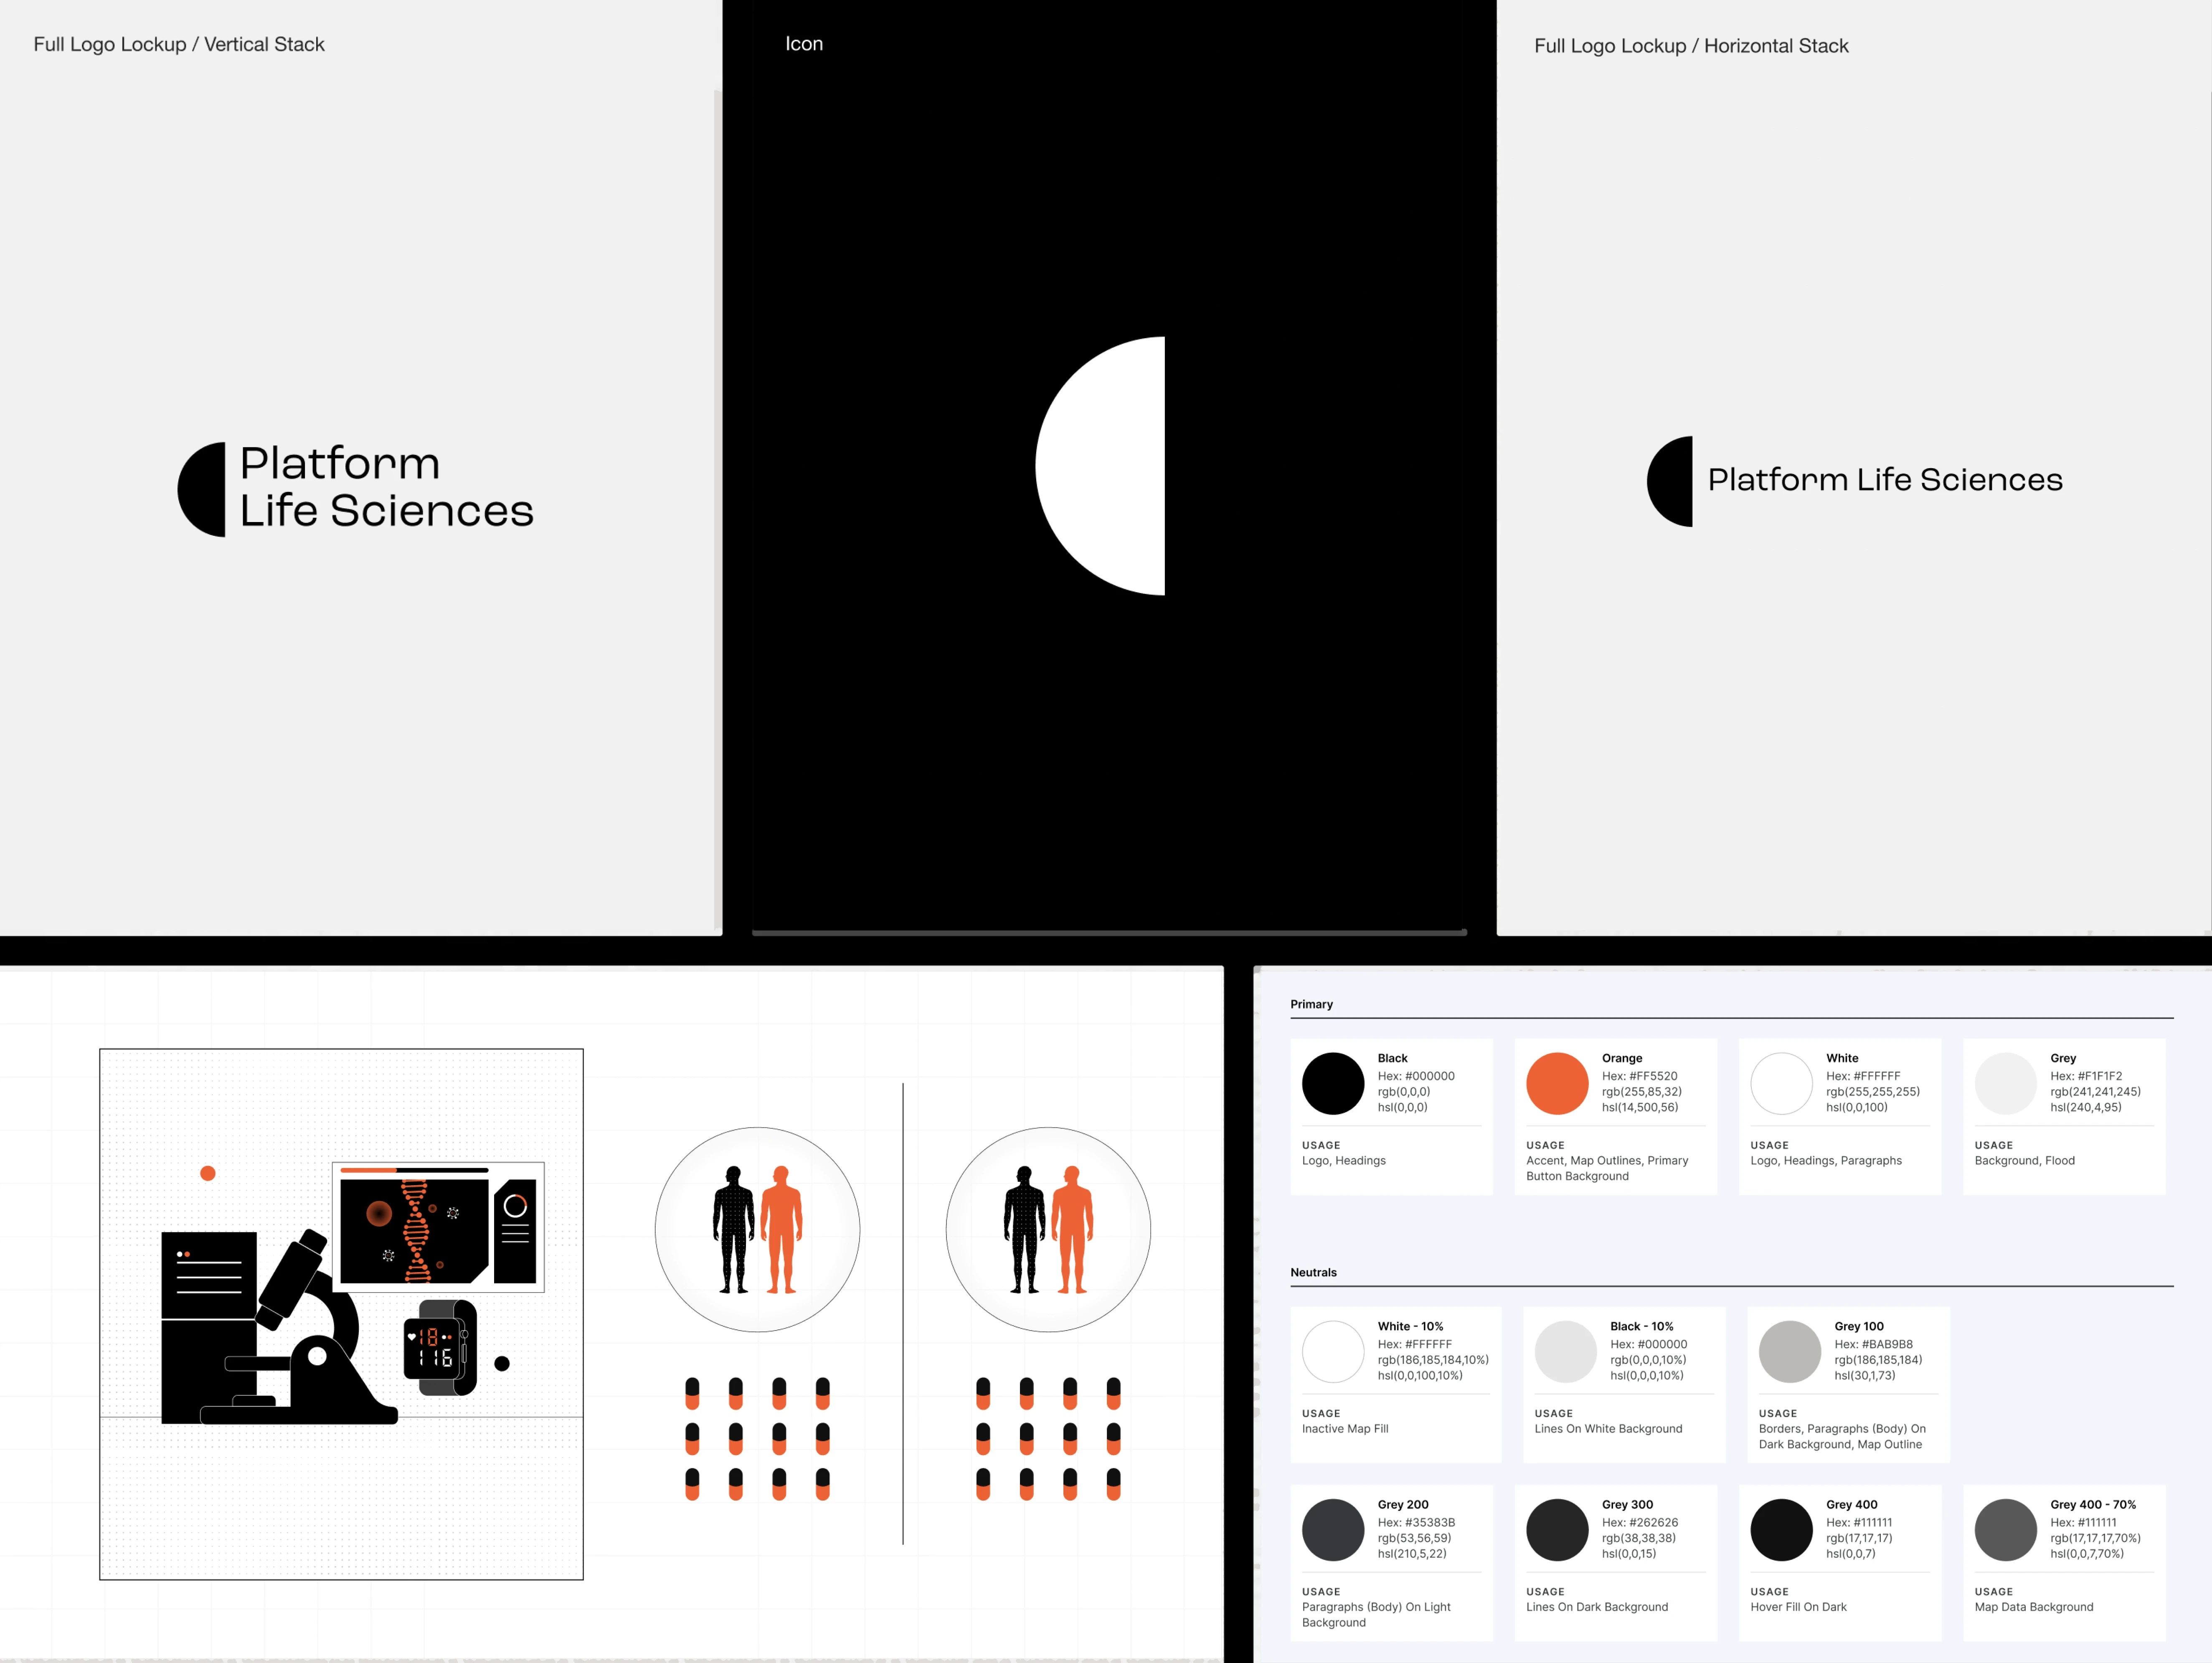Image resolution: width=2212 pixels, height=1663 pixels.
Task: Click the 'Platform Life Sciences' horizontal wordmark
Action: (x=1885, y=480)
